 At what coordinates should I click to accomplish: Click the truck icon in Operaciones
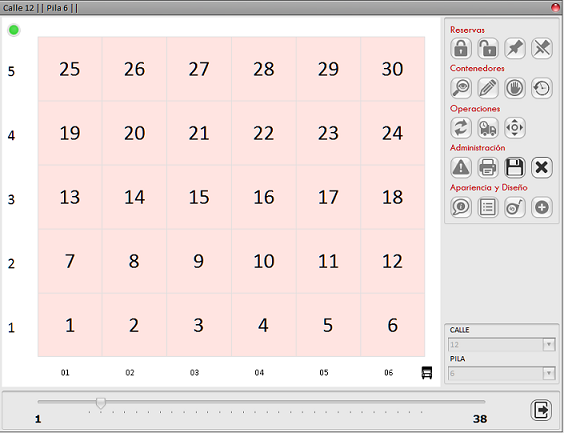pos(488,128)
